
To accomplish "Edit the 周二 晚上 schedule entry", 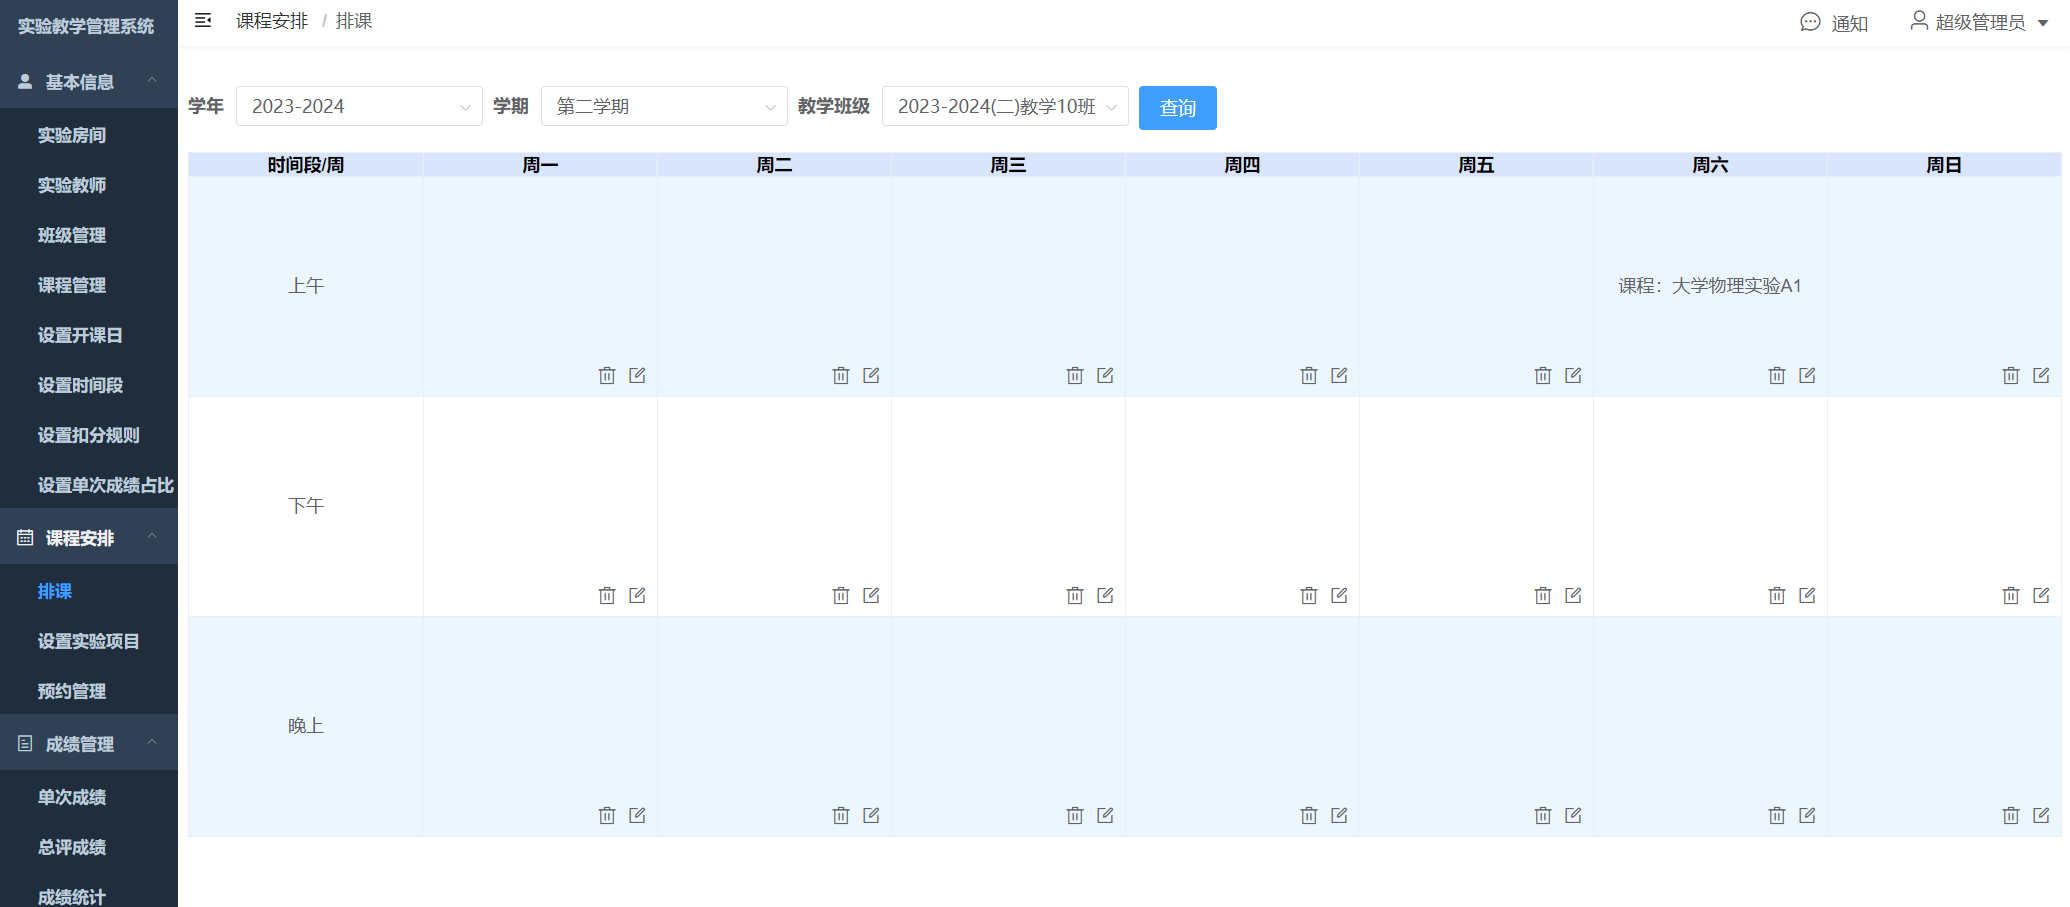I will point(871,815).
